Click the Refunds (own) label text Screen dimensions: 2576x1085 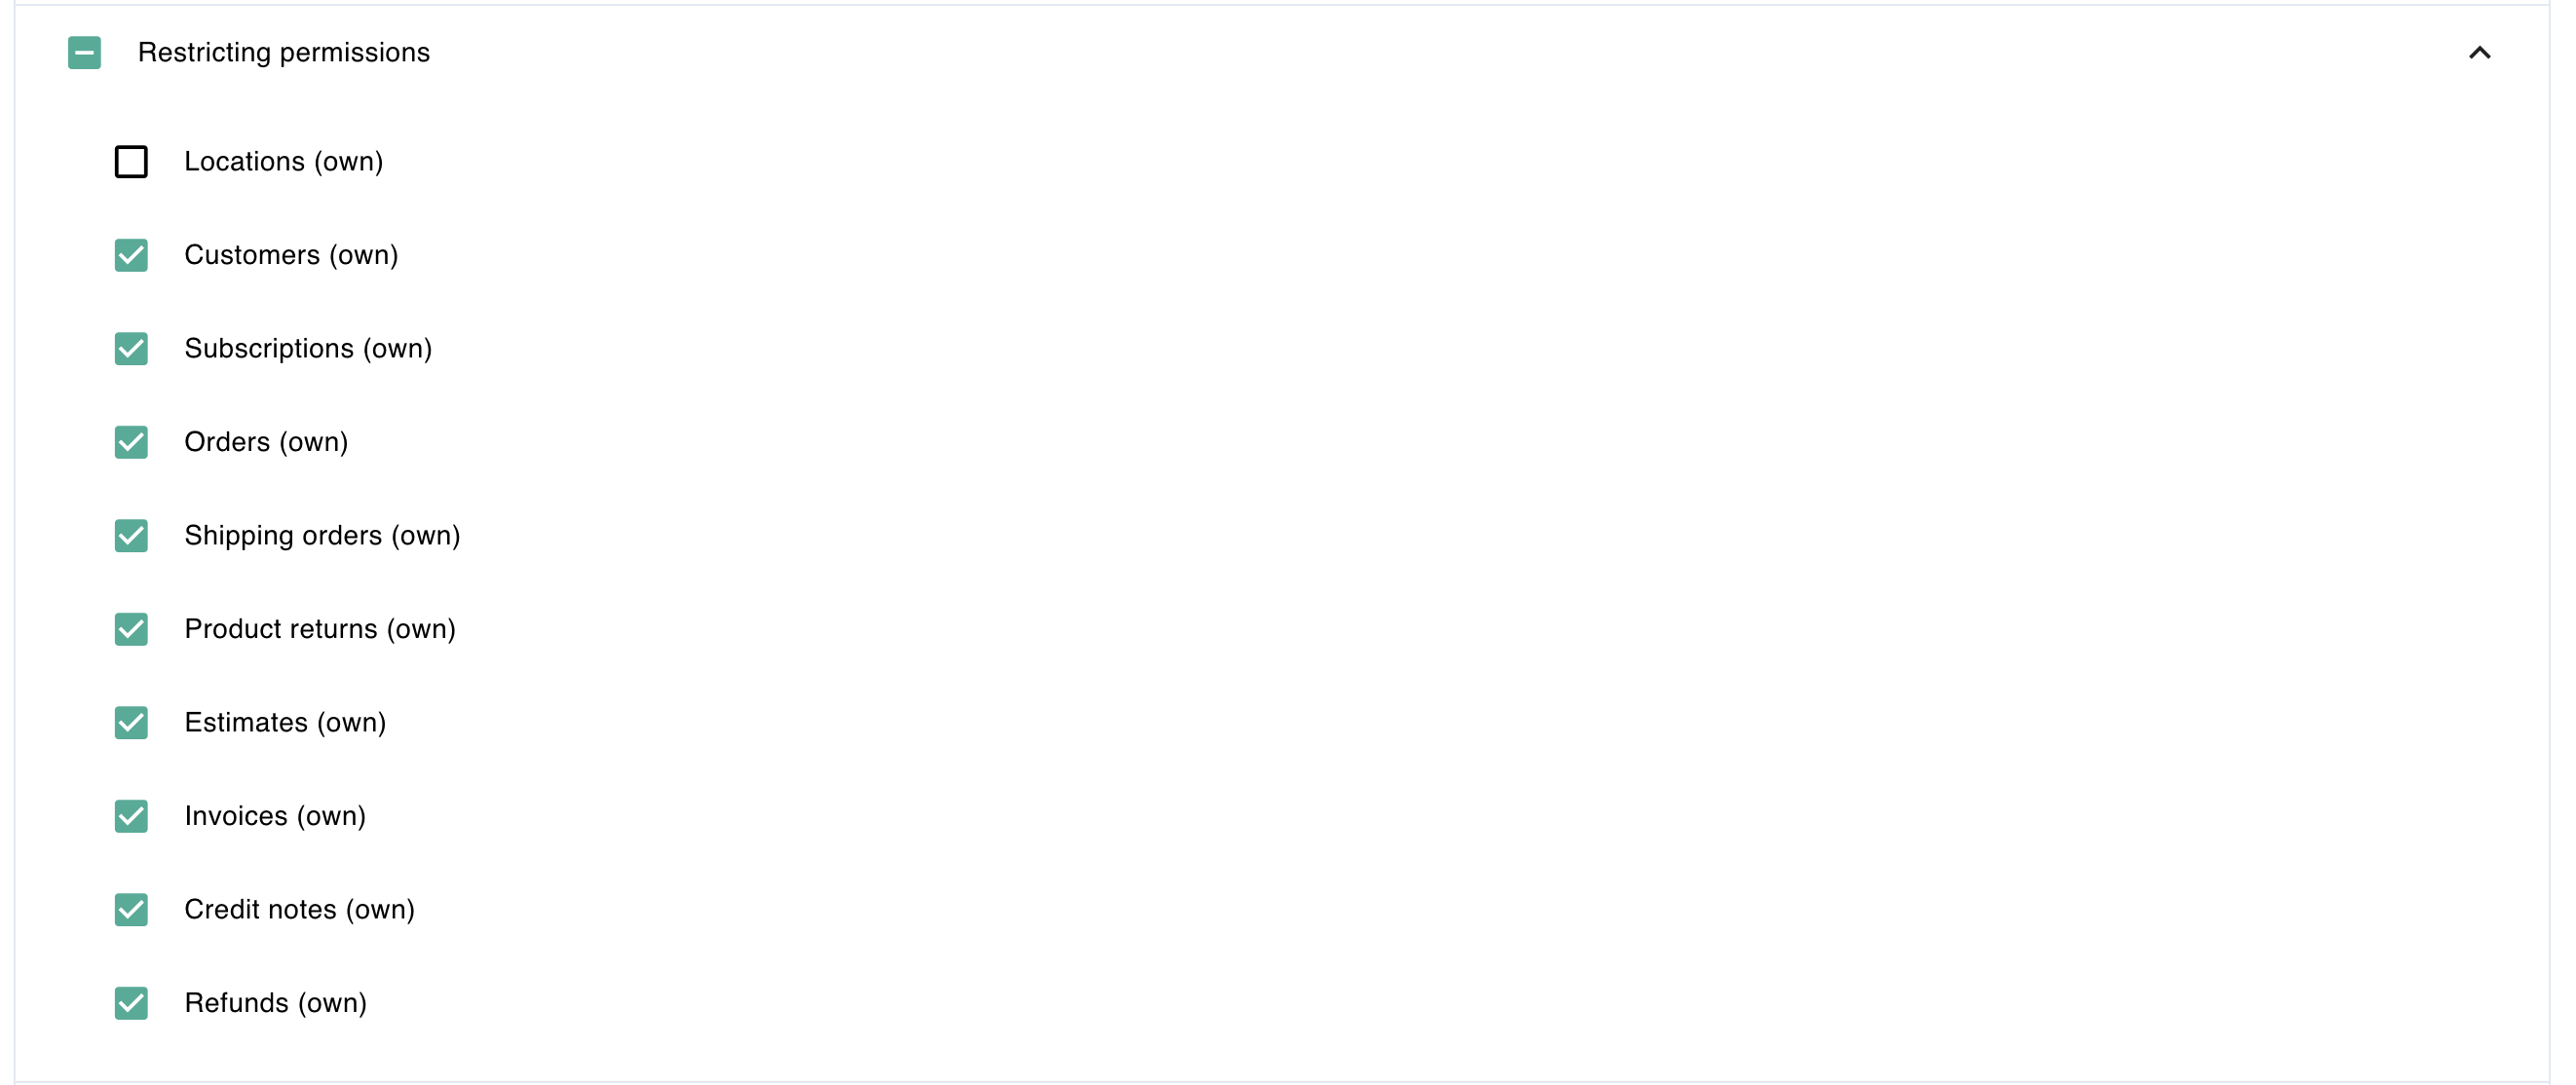tap(276, 1003)
